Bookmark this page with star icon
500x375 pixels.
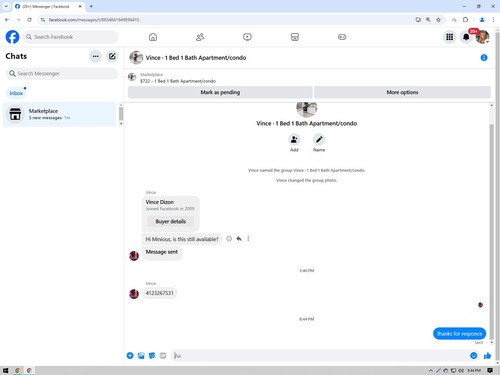click(x=438, y=20)
